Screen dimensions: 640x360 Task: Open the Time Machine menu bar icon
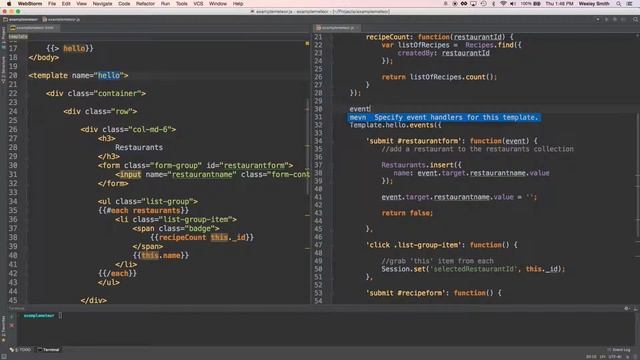pyautogui.click(x=483, y=4)
